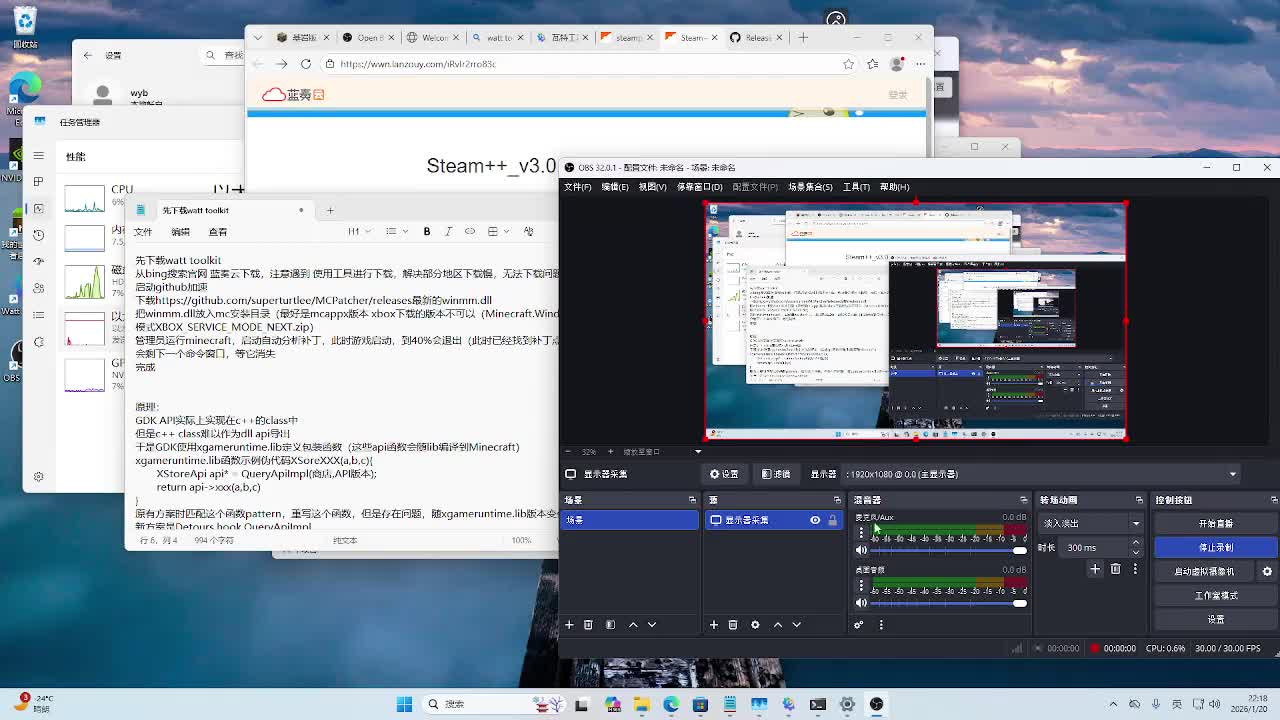The image size is (1280, 720).
Task: Open the OBS 工具(T) menu
Action: click(x=856, y=187)
